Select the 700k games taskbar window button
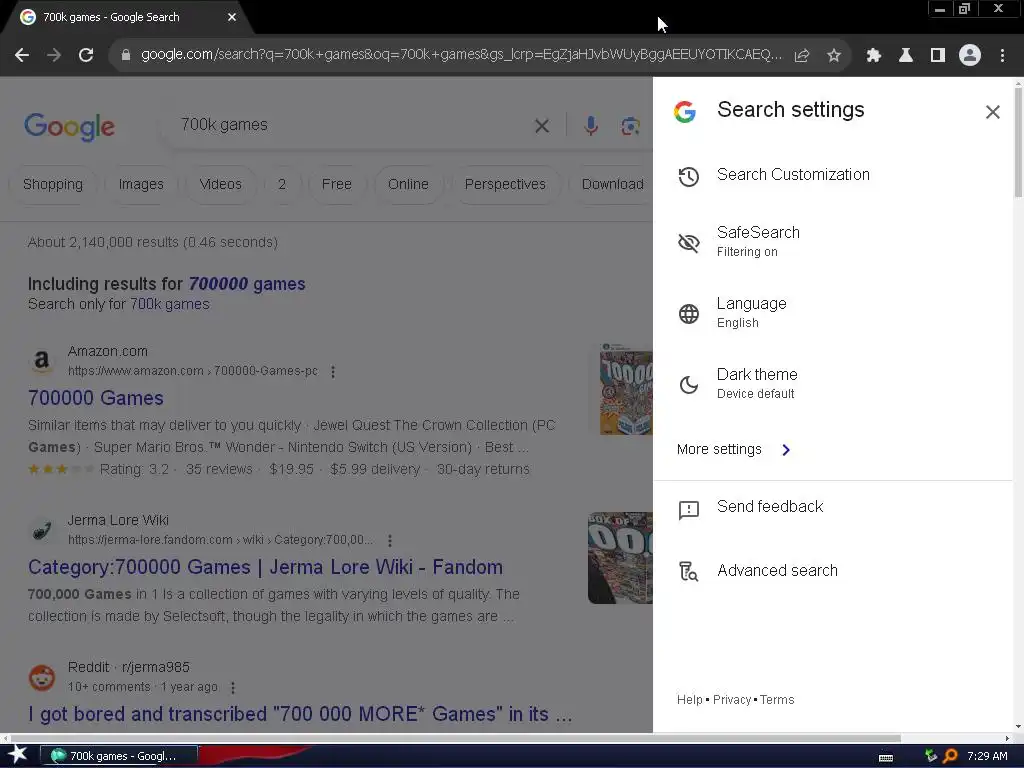This screenshot has height=768, width=1024. [119, 756]
